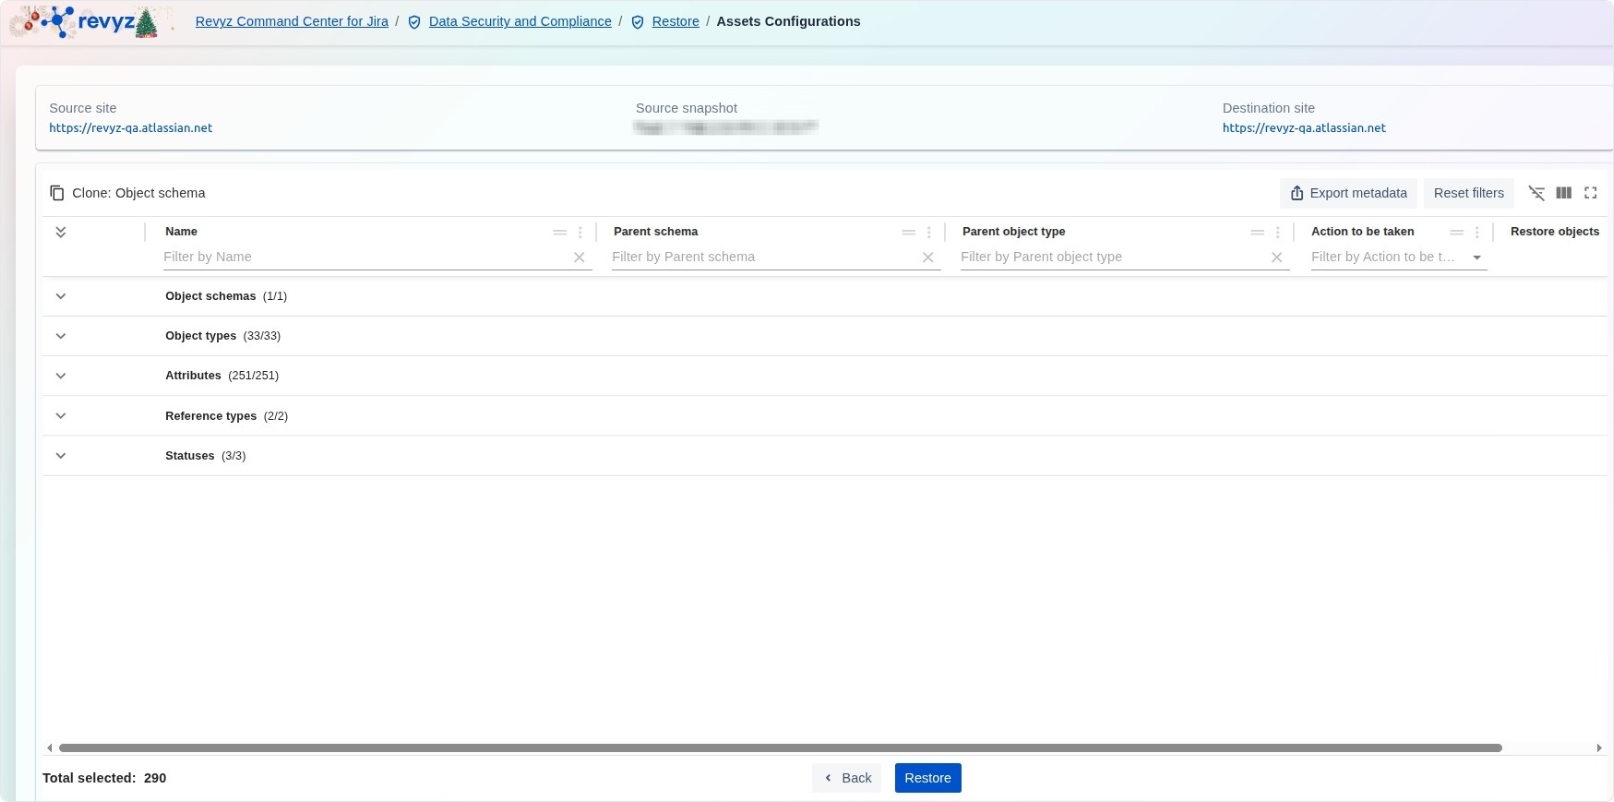The height and width of the screenshot is (802, 1614).
Task: Click the horizontal scrollbar of the table
Action: click(780, 748)
